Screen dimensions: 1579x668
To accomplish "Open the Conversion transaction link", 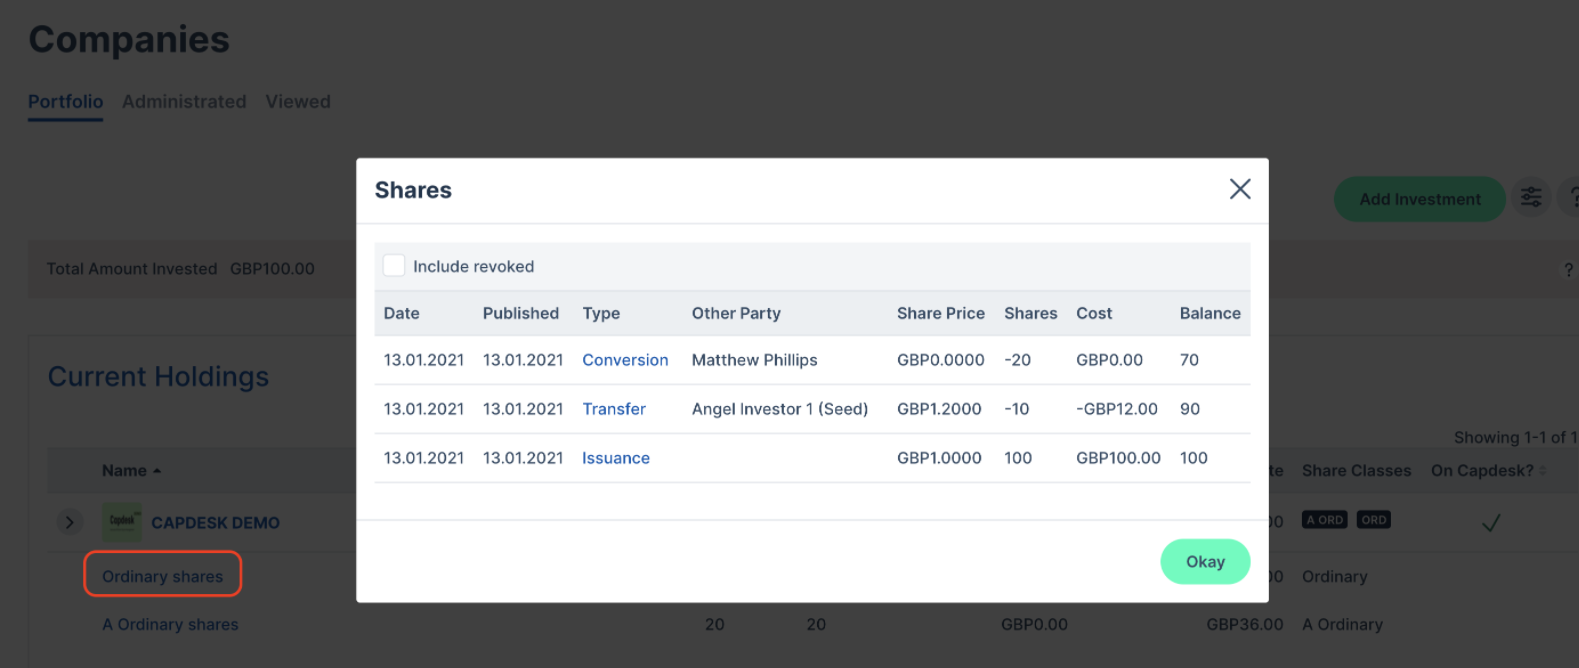I will [x=625, y=360].
